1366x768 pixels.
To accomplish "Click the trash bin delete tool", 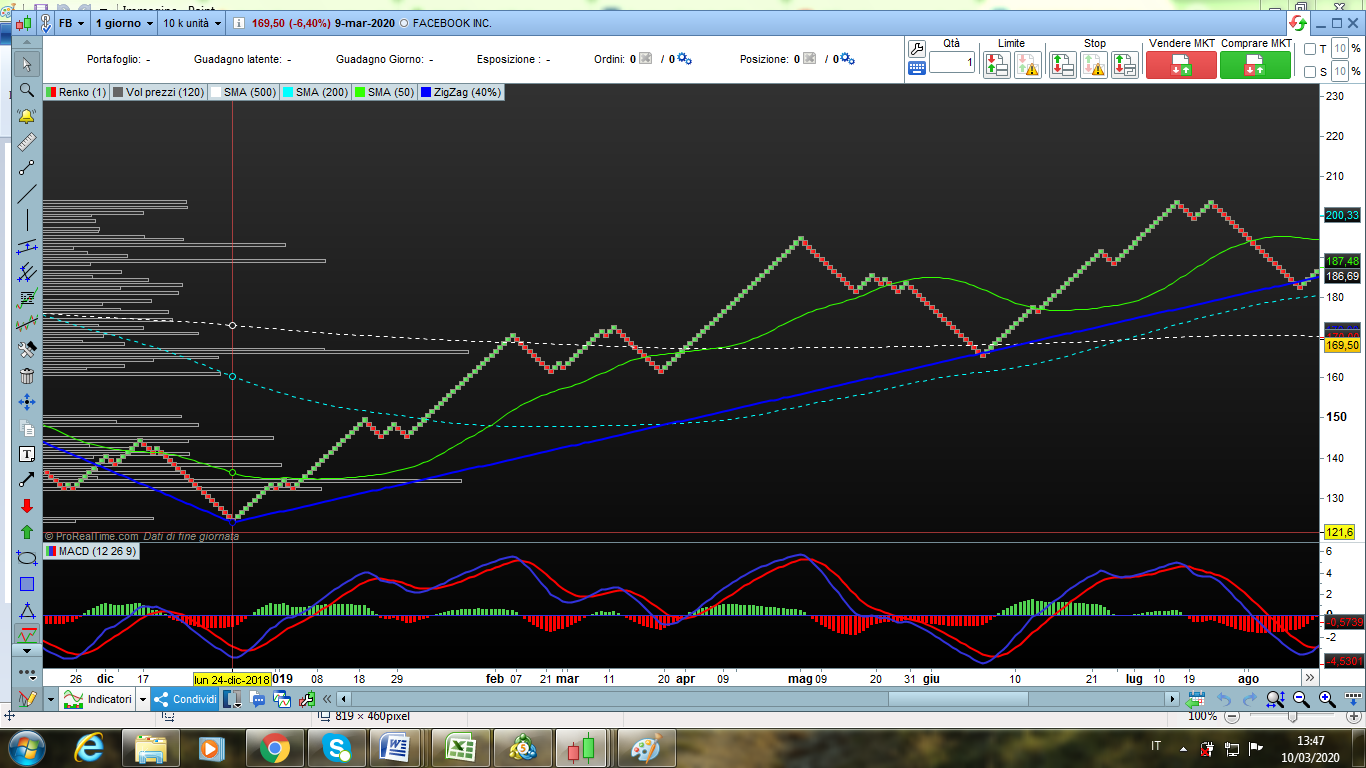I will coord(27,376).
